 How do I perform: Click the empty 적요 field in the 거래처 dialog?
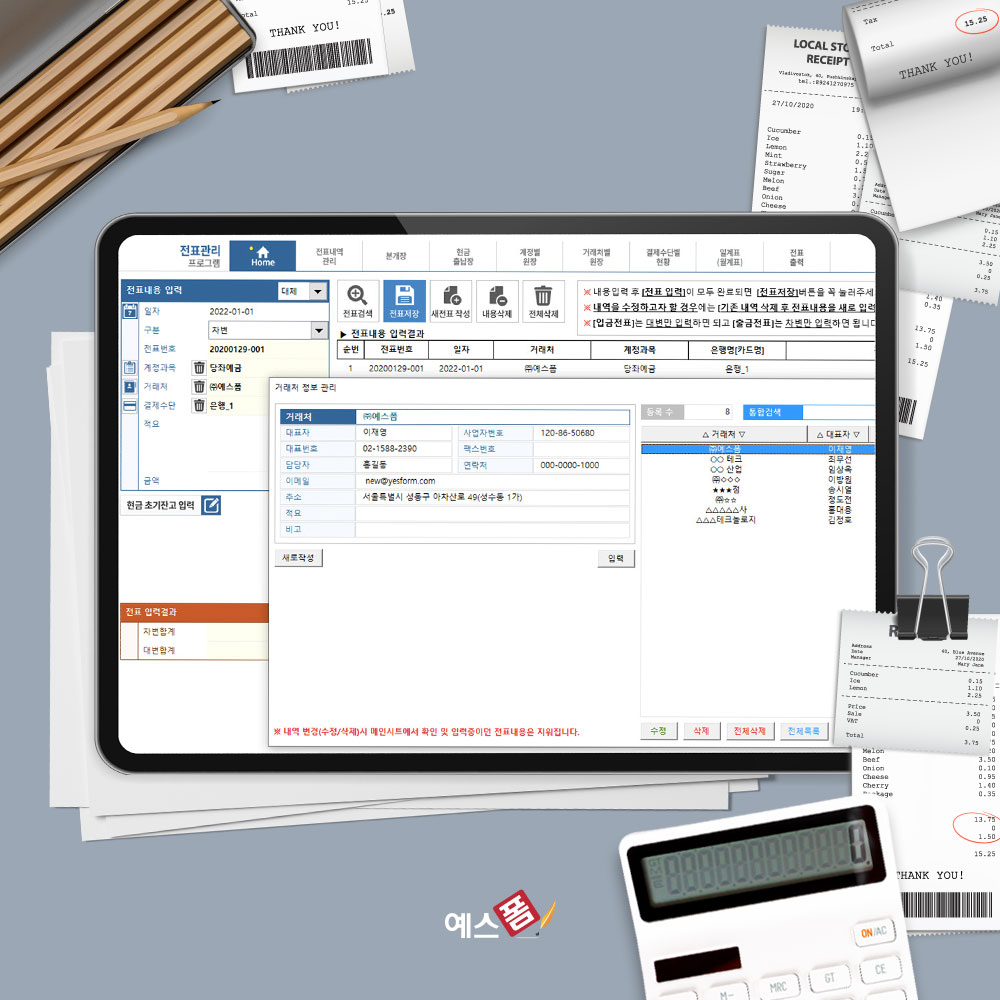(x=492, y=513)
